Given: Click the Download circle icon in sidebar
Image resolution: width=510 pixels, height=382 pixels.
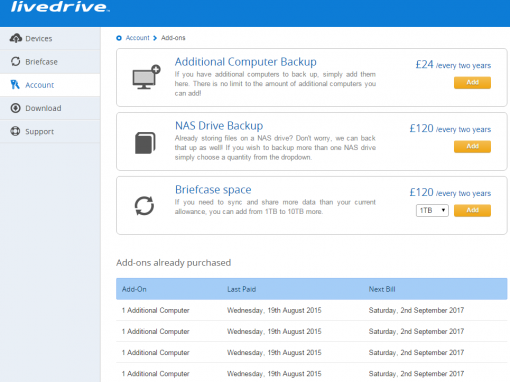Looking at the screenshot, I should click(15, 108).
